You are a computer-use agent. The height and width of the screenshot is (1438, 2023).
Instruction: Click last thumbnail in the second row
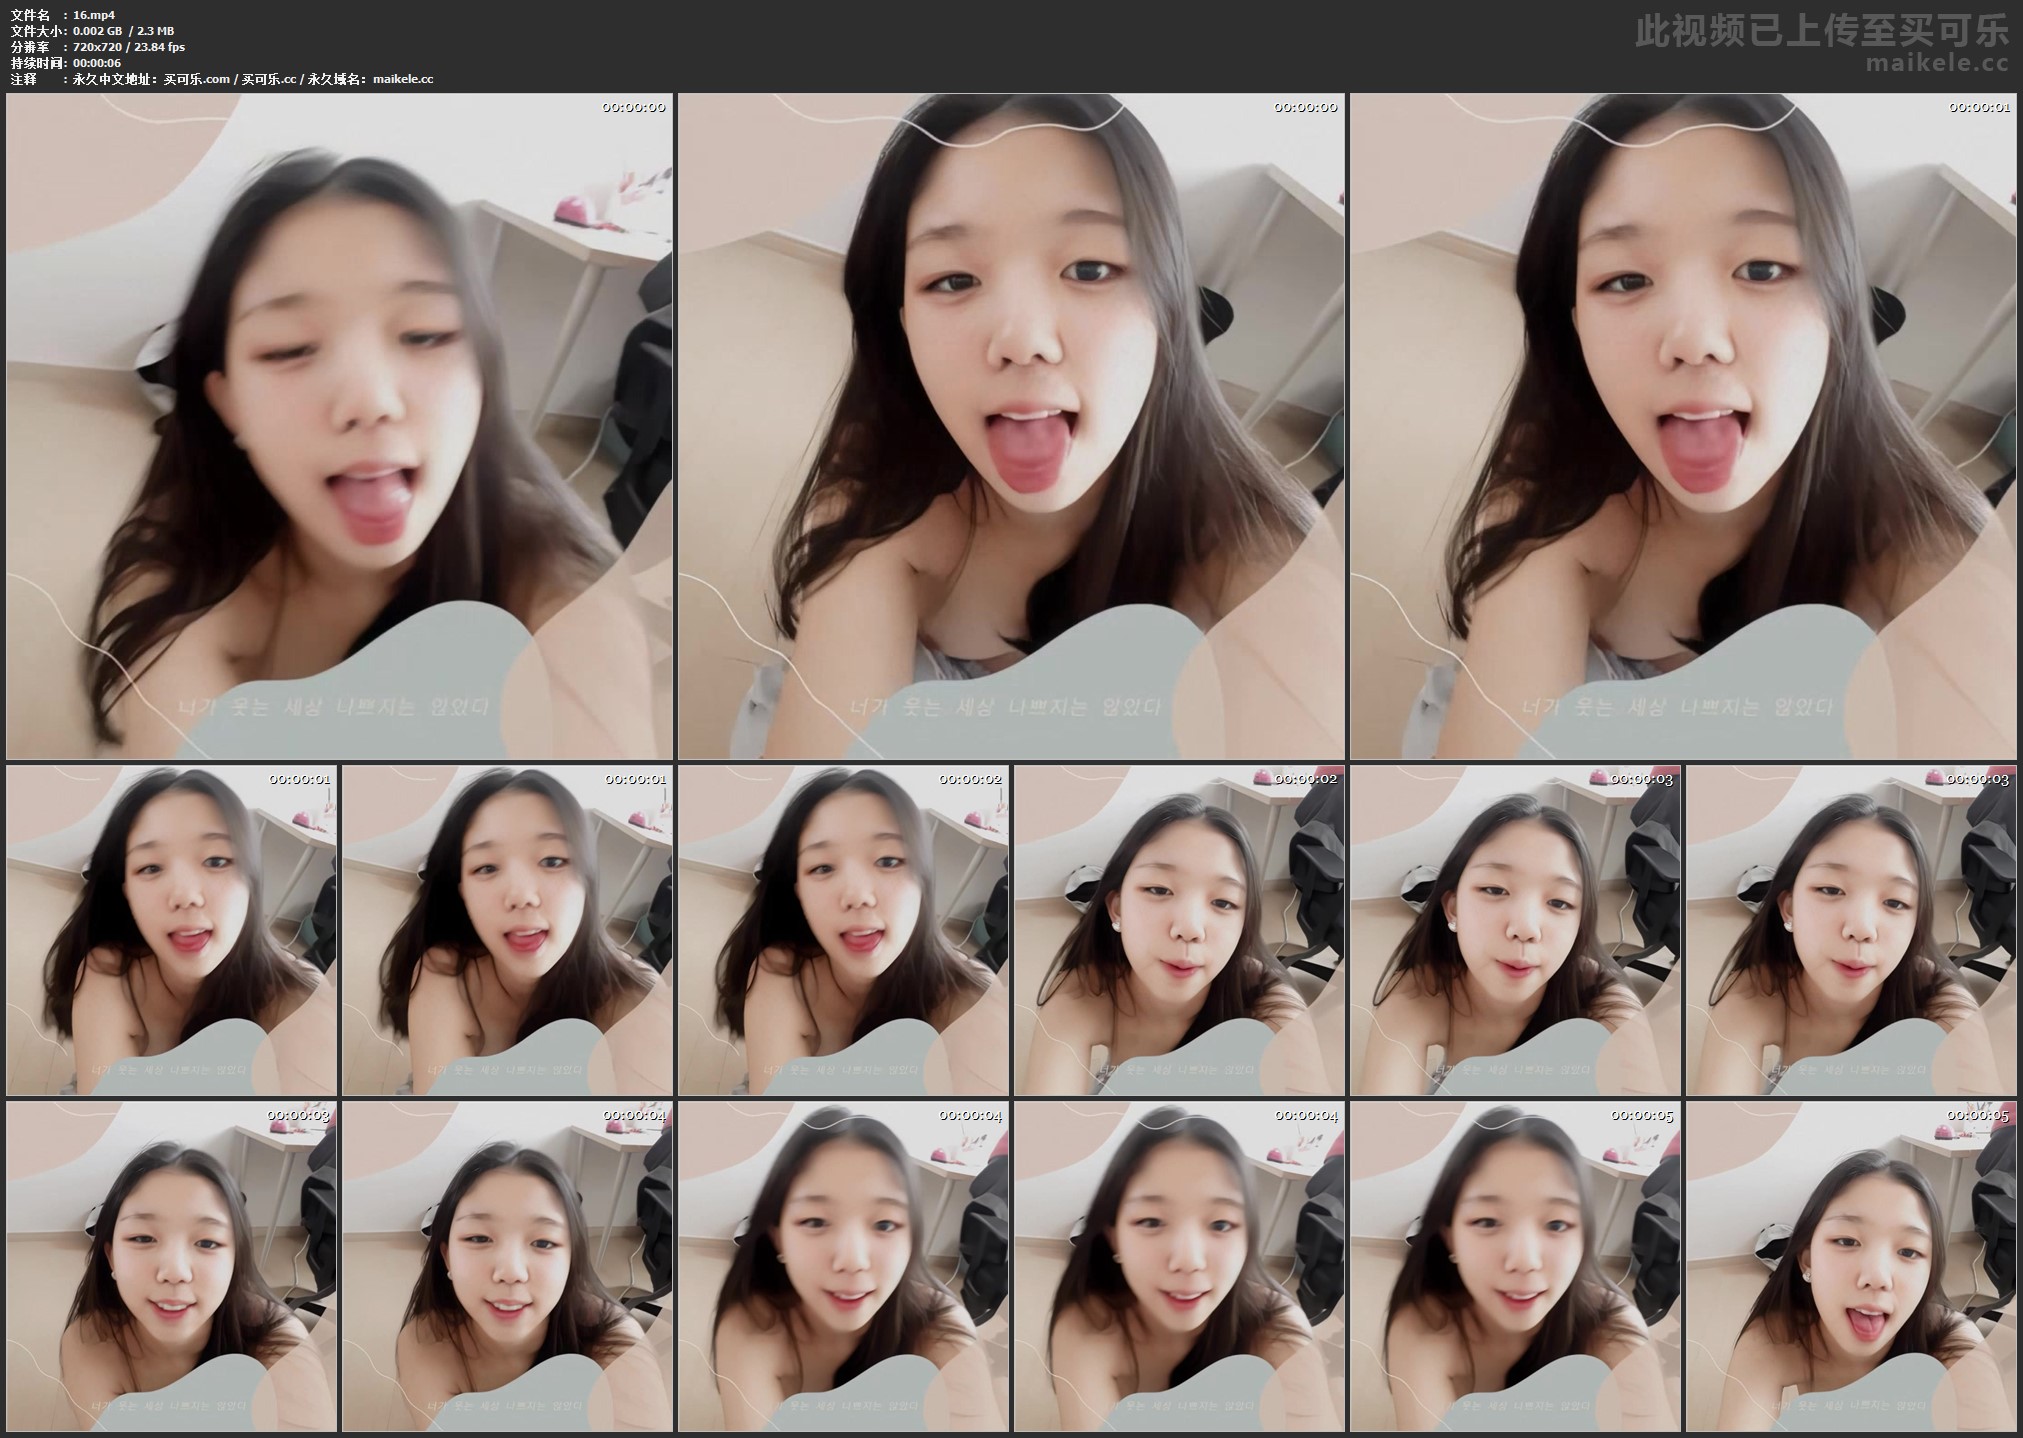(1851, 931)
